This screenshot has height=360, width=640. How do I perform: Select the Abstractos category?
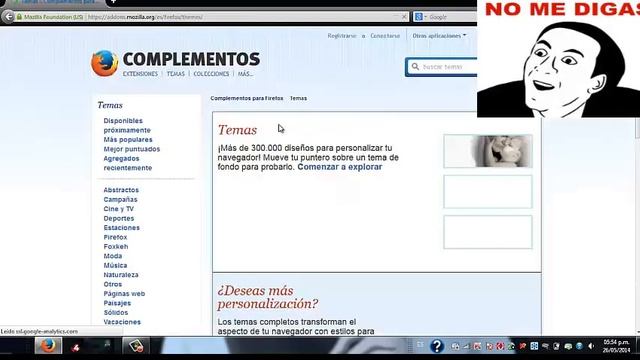(121, 190)
